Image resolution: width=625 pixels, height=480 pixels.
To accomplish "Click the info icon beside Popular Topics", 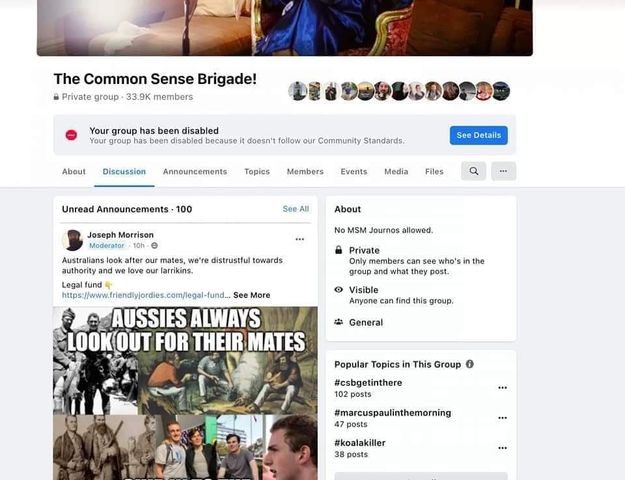I will 470,364.
